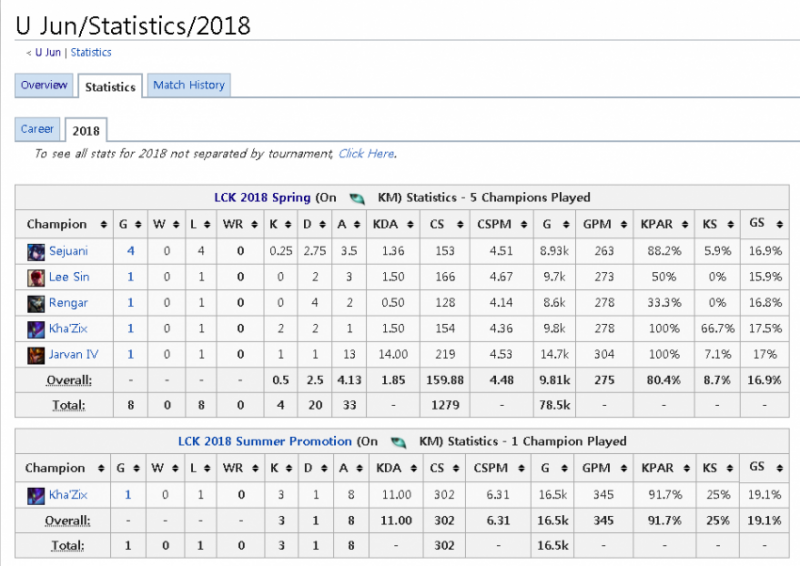The width and height of the screenshot is (800, 566).
Task: Click the Kha'Zix icon in Spring table
Action: 36,328
